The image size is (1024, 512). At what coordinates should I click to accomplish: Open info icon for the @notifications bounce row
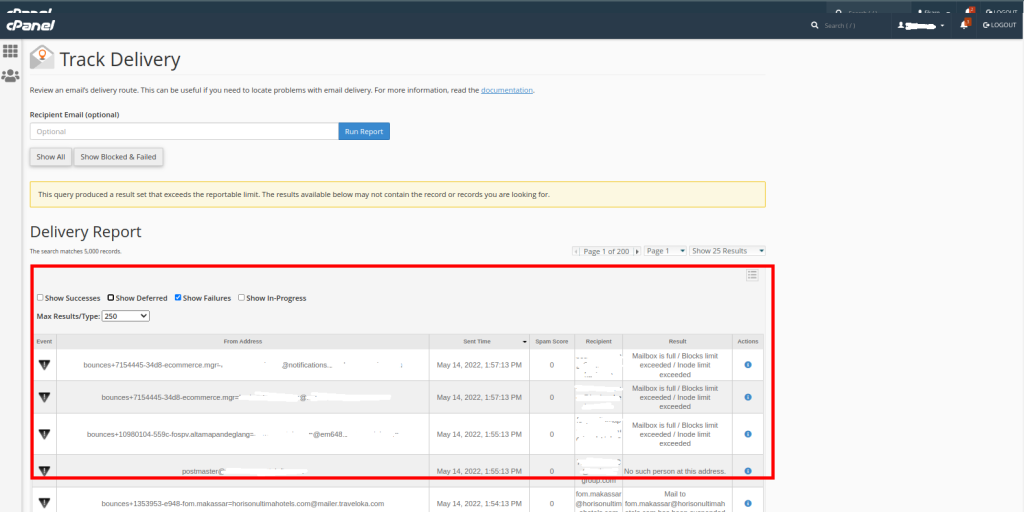(x=748, y=365)
